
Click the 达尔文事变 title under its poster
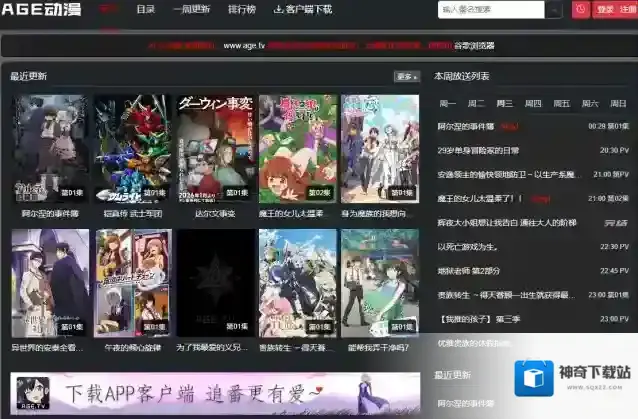[x=215, y=214]
